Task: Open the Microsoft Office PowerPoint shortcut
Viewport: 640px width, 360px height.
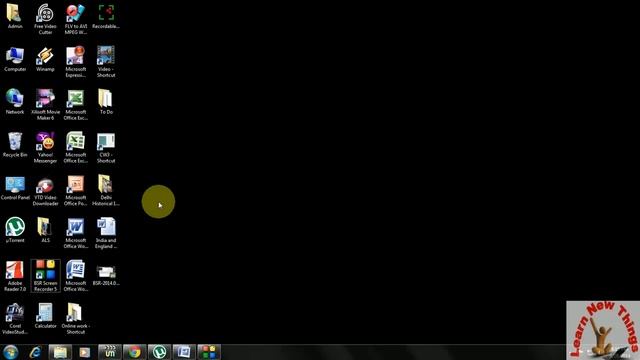Action: [x=76, y=191]
